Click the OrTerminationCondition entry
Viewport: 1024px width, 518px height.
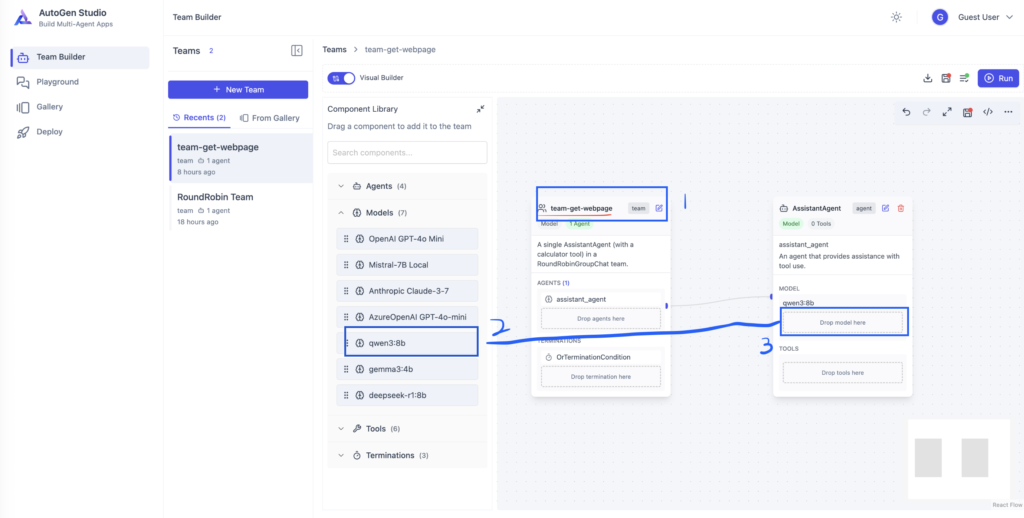tap(601, 357)
